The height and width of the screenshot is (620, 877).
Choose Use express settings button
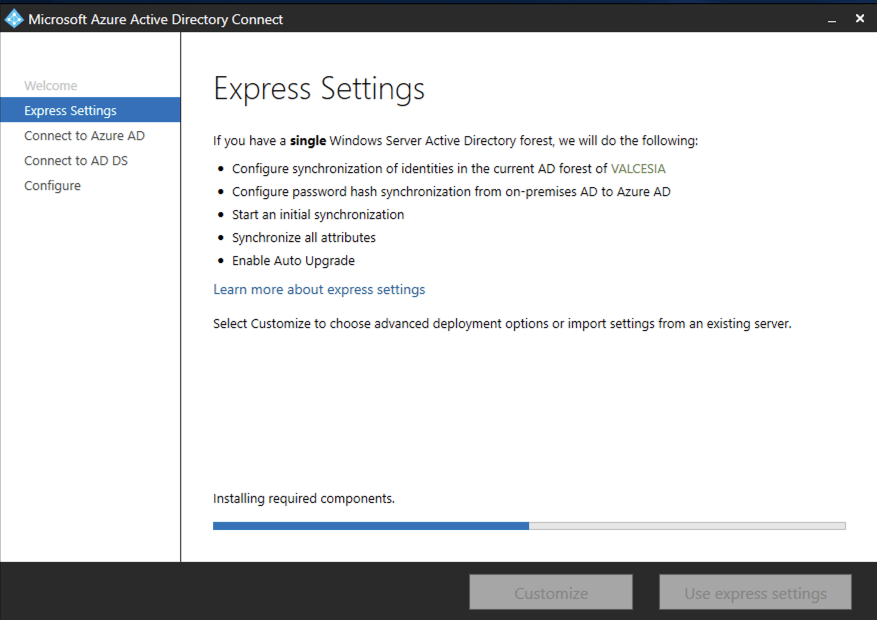(x=755, y=593)
